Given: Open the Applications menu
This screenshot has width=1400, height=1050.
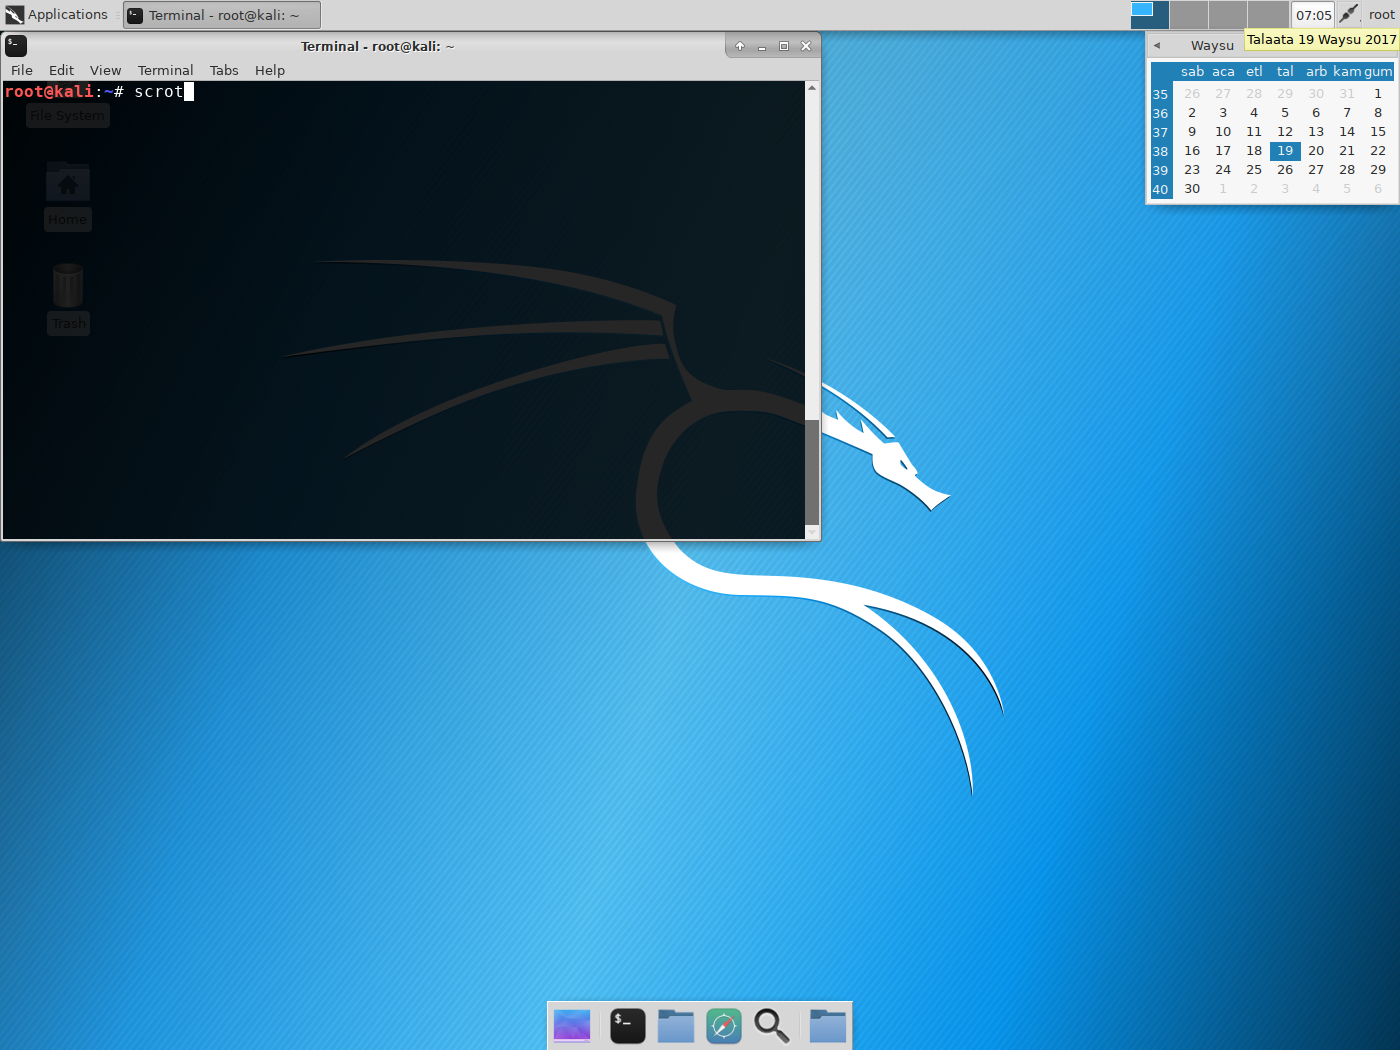Looking at the screenshot, I should tap(57, 15).
